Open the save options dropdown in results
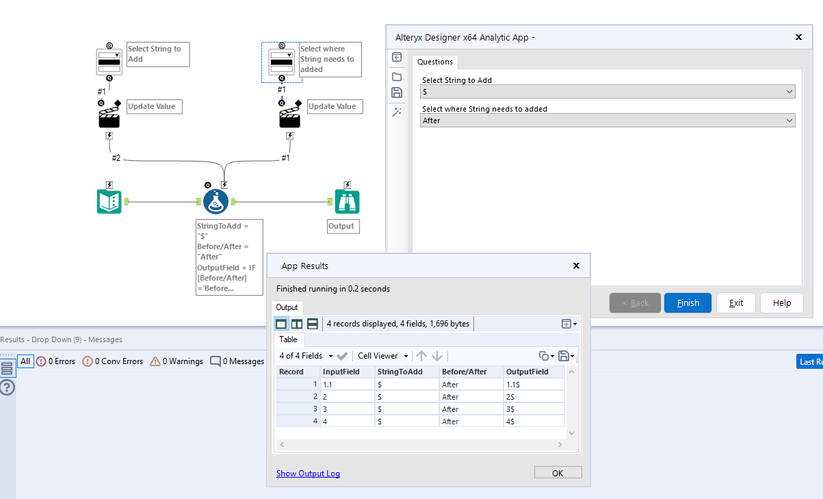823x499 pixels. (566, 356)
